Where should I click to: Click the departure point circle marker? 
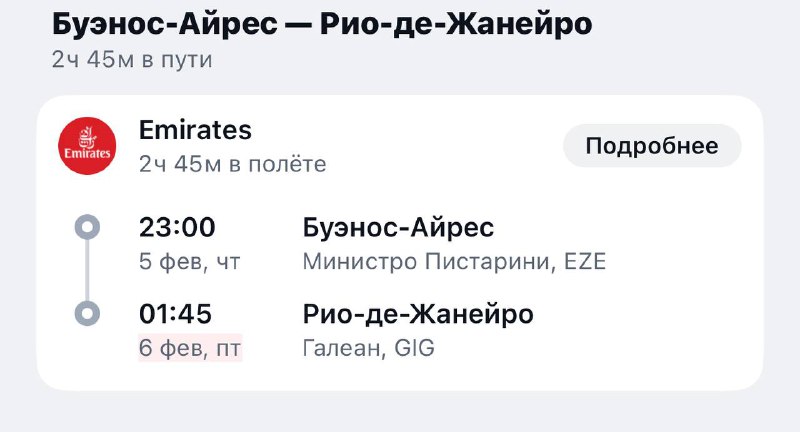[x=88, y=228]
